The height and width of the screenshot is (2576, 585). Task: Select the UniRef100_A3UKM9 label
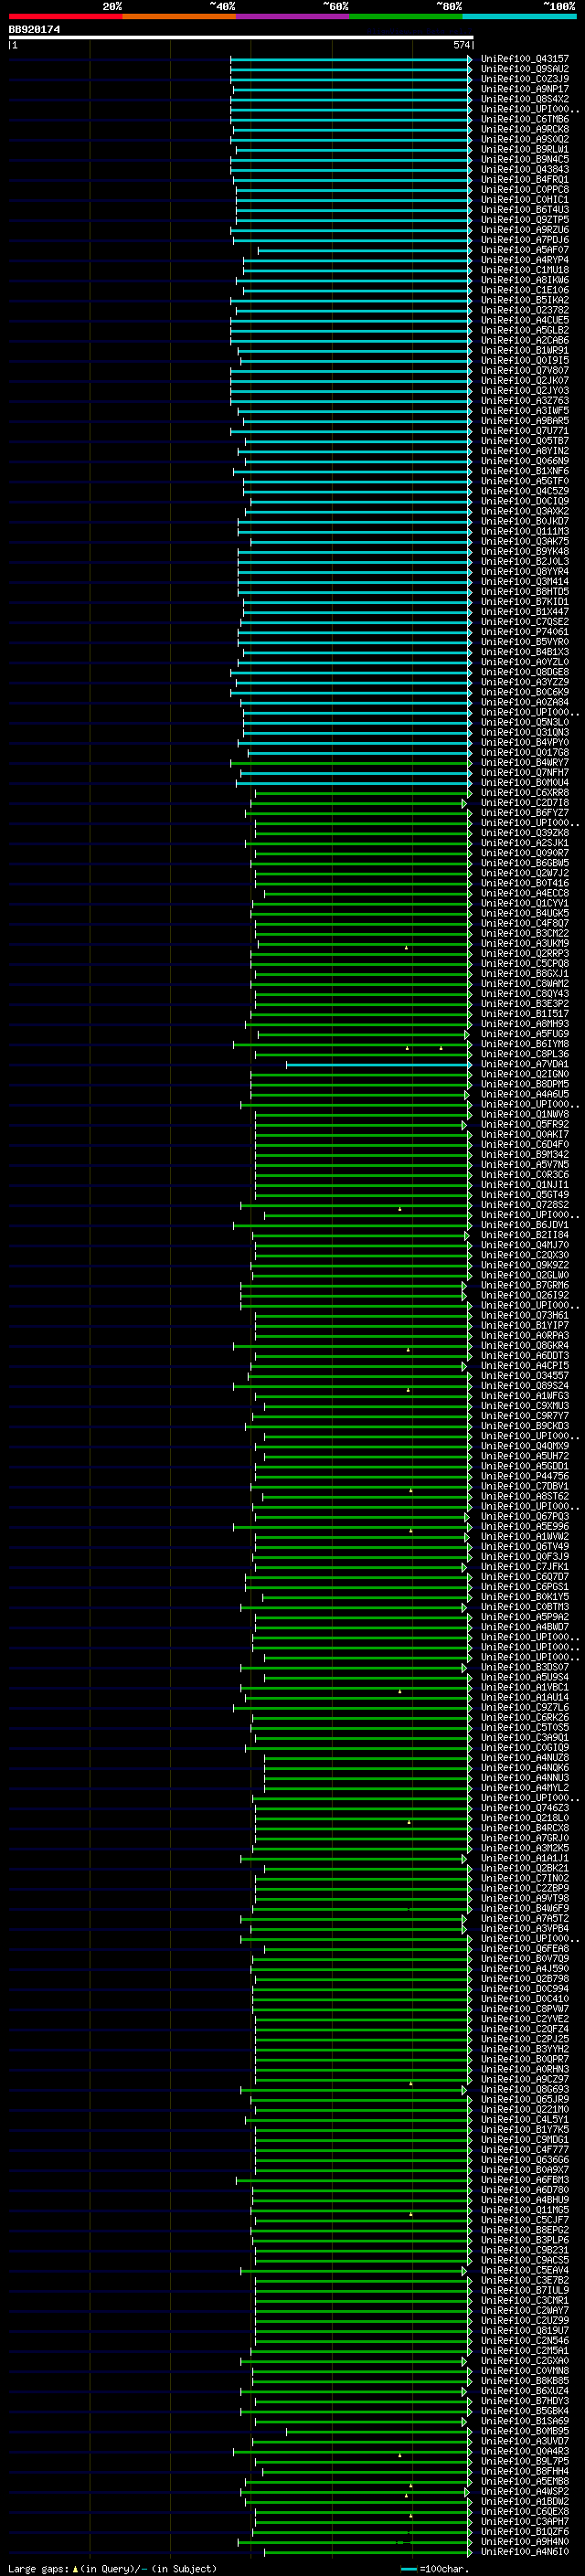[525, 943]
